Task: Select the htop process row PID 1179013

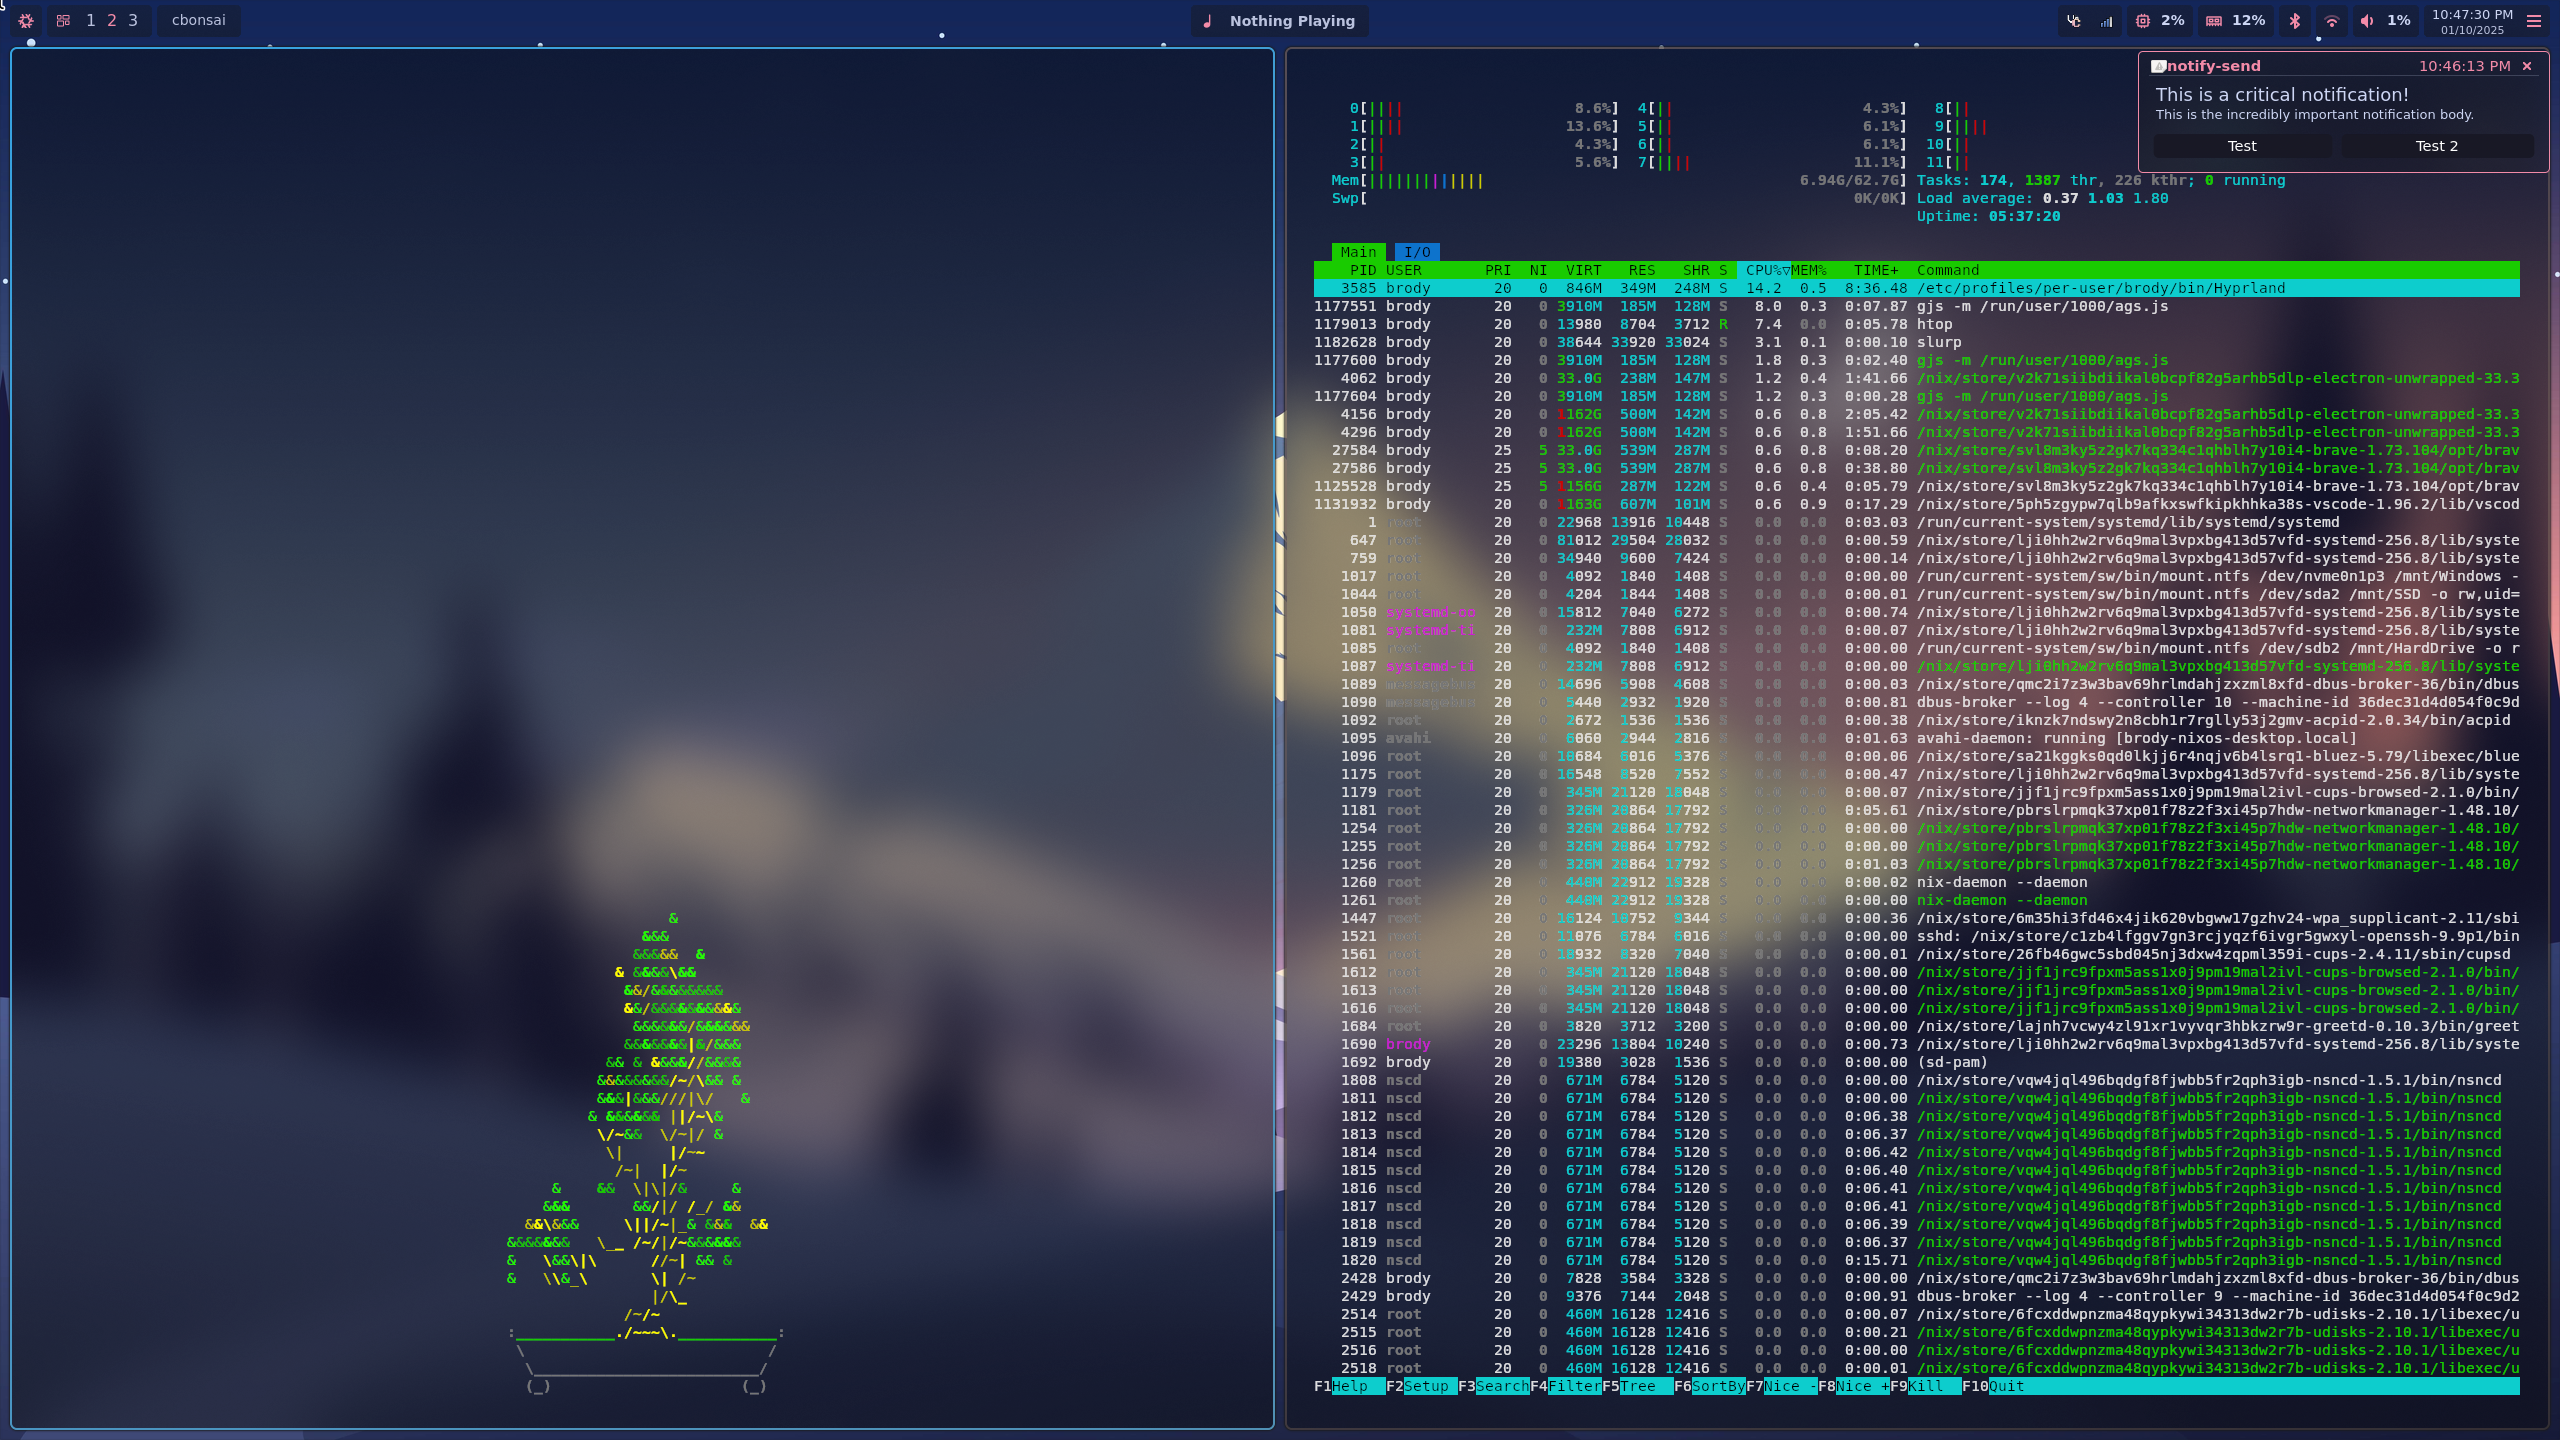Action: (x=1916, y=324)
